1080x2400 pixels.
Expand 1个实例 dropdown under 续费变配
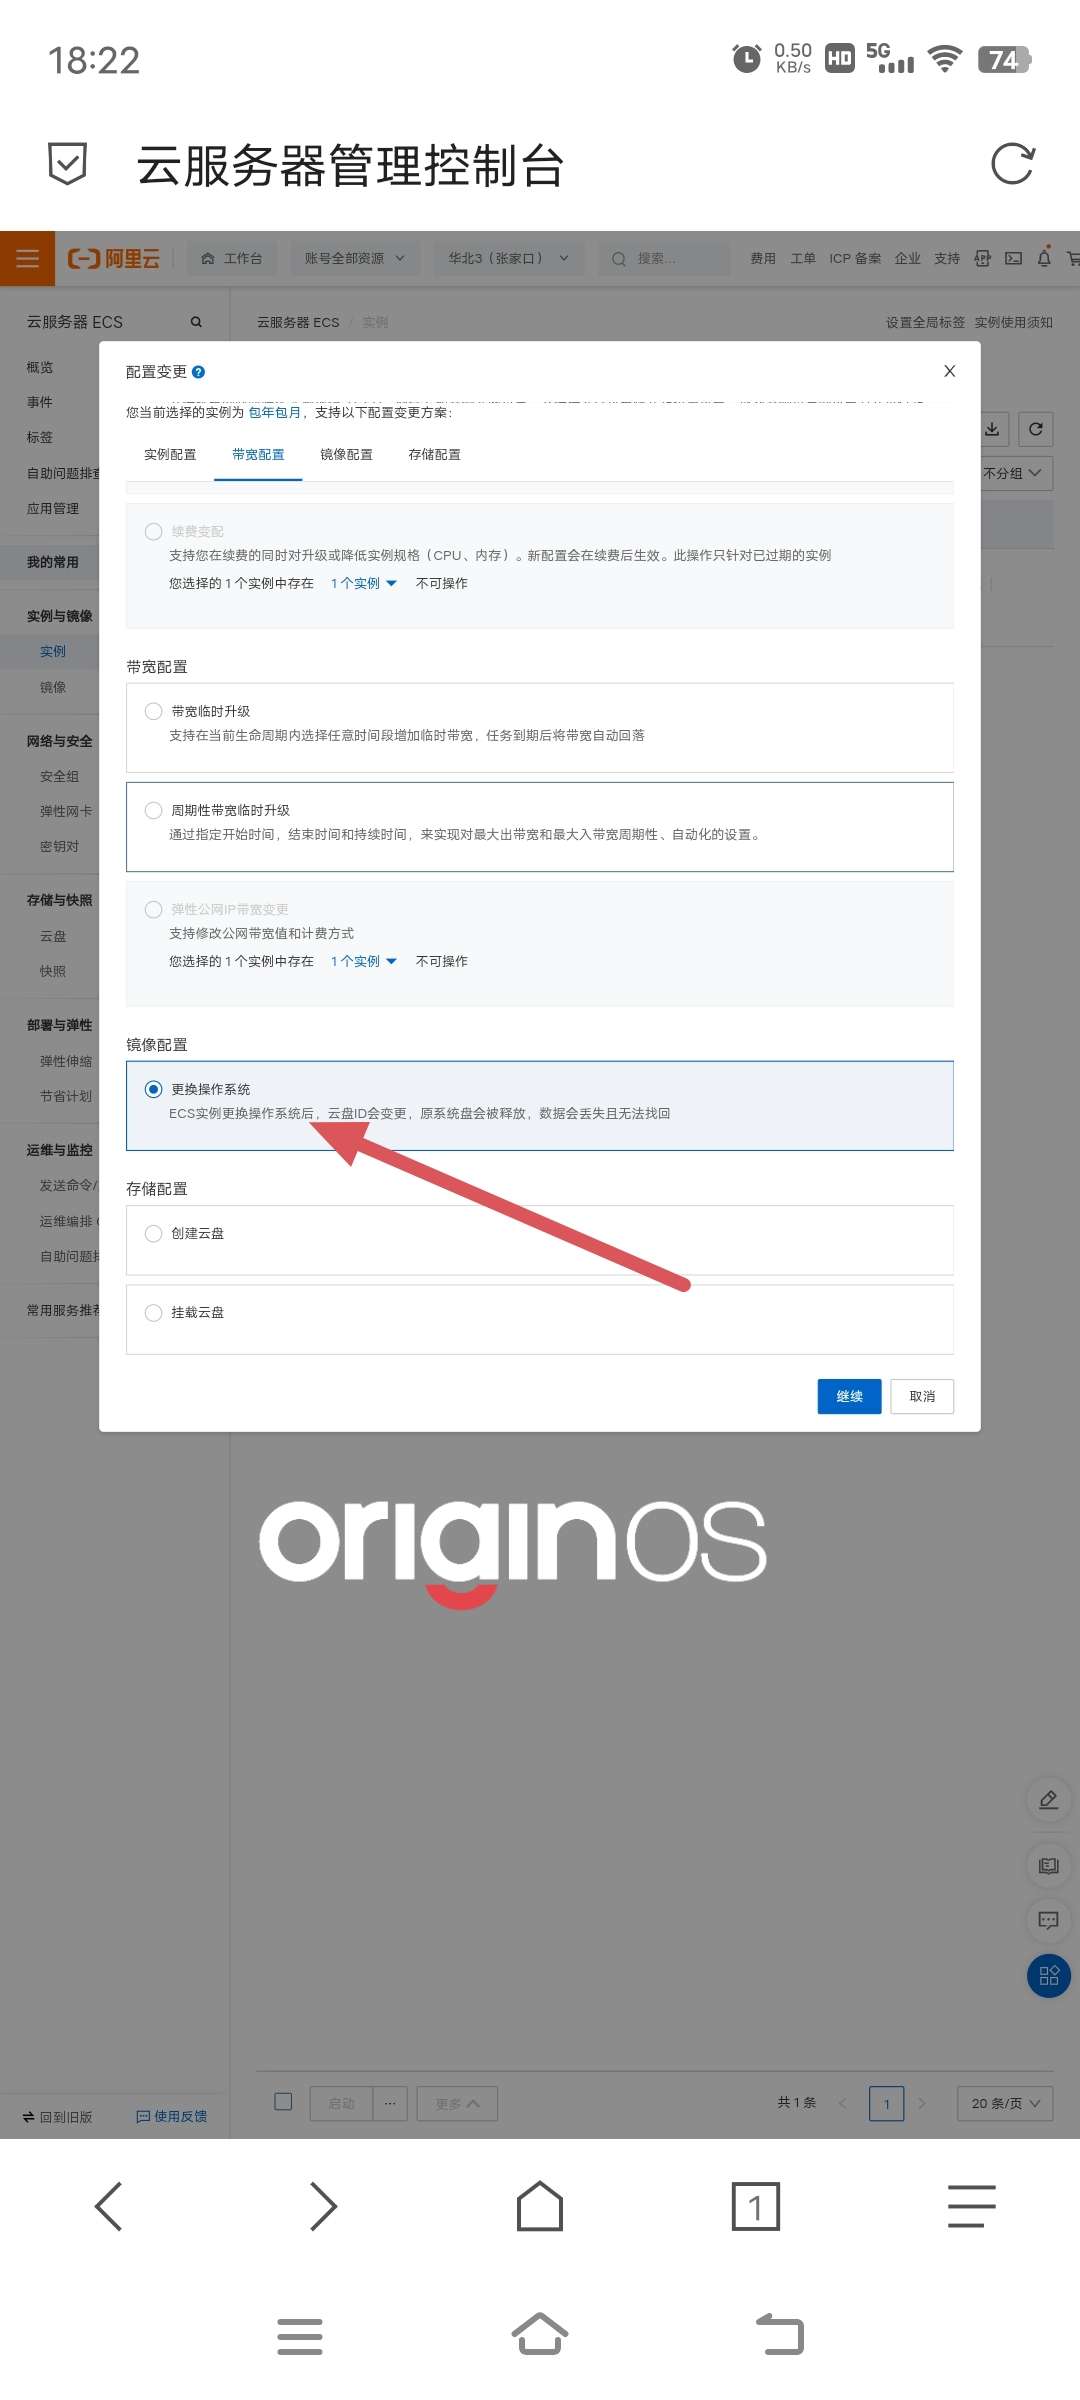[364, 583]
